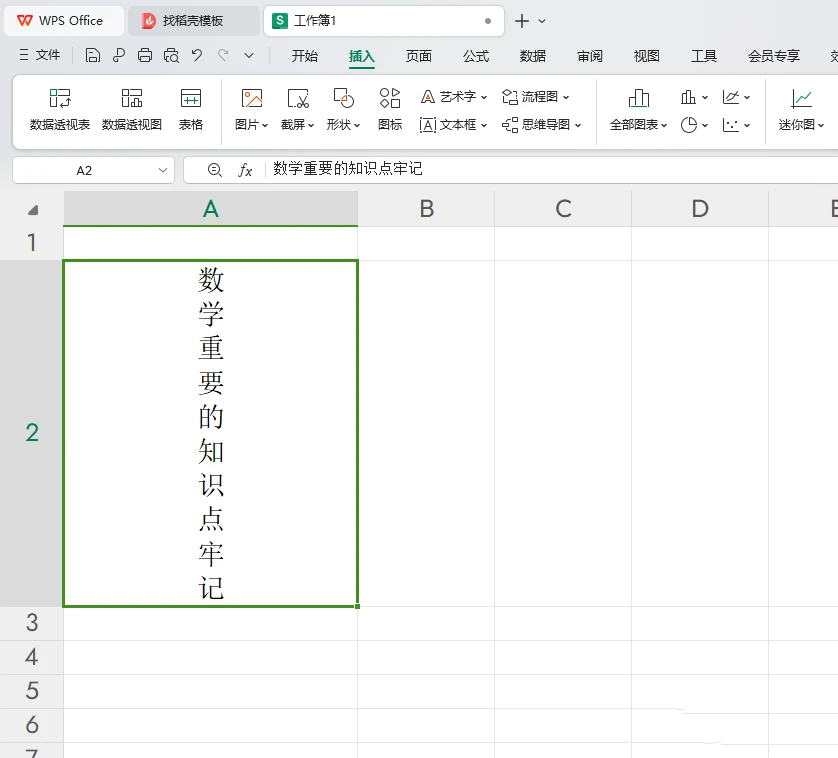Screen dimensions: 838x758
Task: Click the 图标 icons library button
Action: (390, 110)
